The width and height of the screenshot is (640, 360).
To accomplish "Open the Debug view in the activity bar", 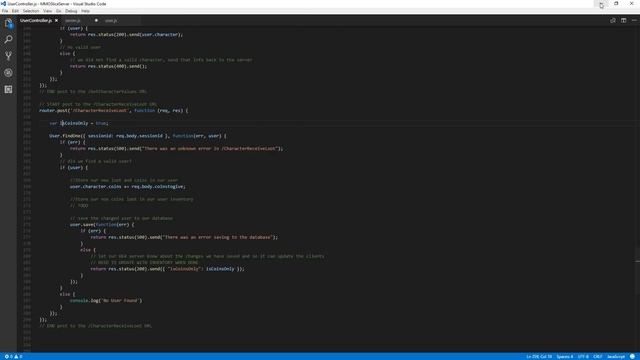I will [8, 73].
